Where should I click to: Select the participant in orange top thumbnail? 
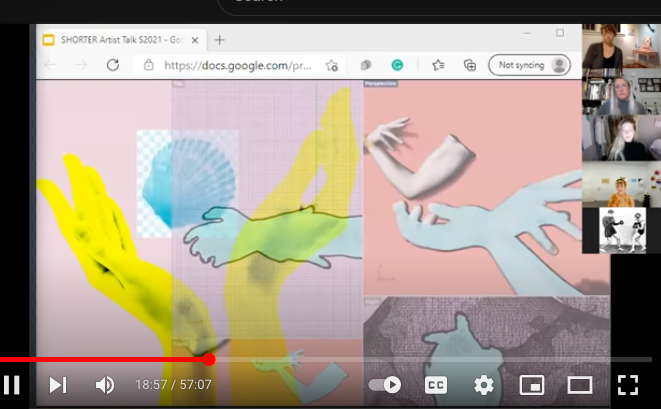pyautogui.click(x=621, y=184)
